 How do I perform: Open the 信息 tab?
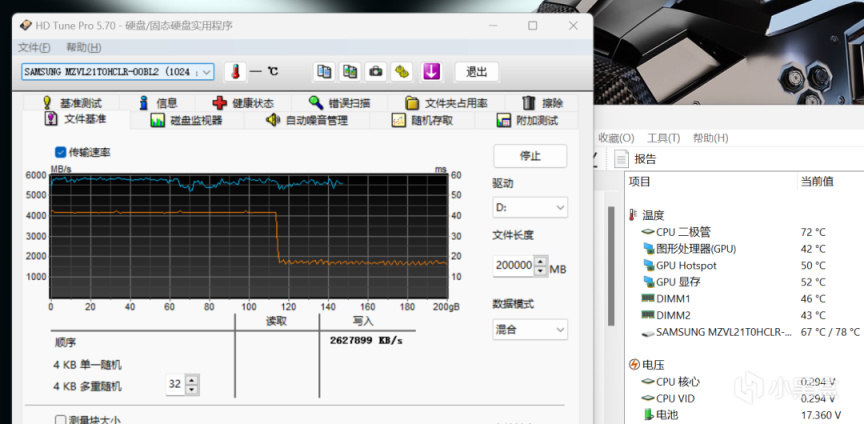pos(158,103)
